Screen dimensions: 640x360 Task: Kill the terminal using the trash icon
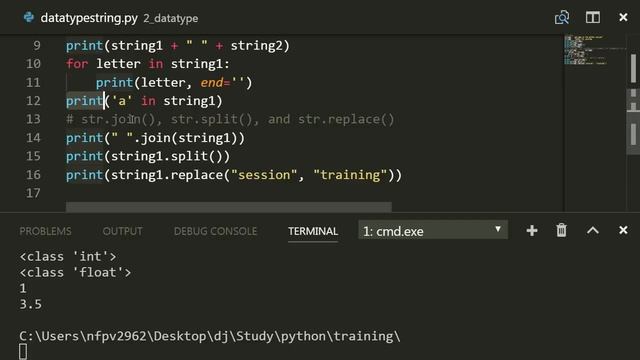(562, 231)
